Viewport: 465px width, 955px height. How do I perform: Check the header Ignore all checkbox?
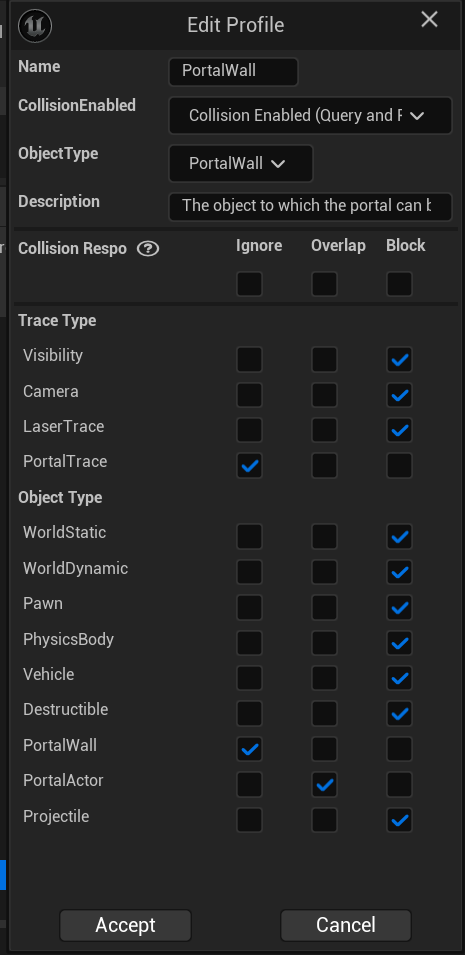coord(249,284)
